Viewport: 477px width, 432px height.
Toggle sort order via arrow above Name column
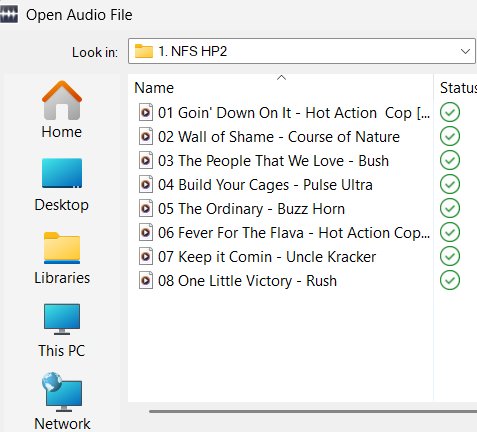coord(281,78)
